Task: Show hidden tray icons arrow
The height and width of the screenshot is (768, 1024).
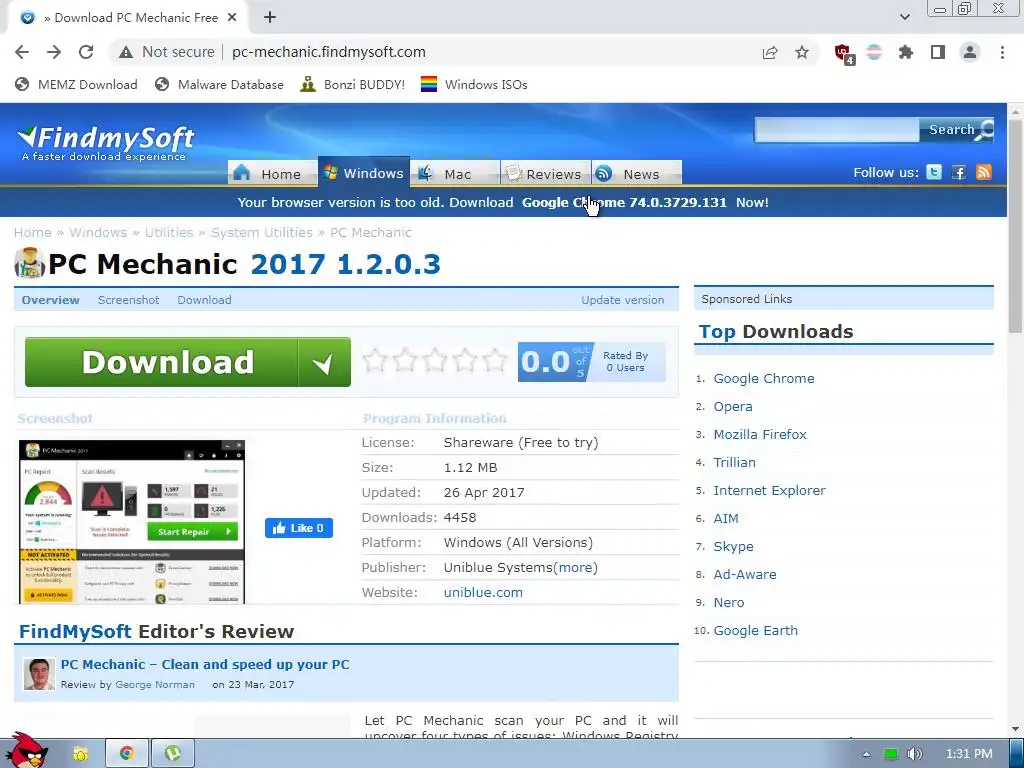Action: (x=866, y=754)
